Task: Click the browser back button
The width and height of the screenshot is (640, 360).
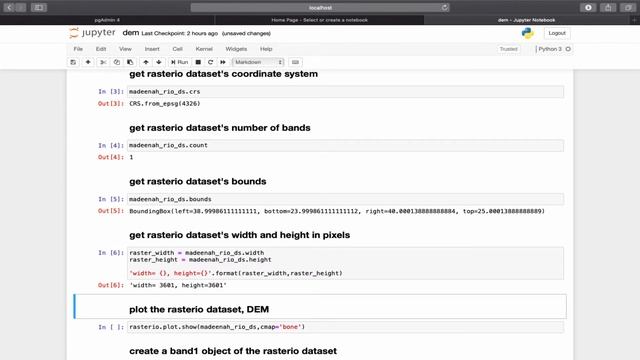Action: click(9, 7)
